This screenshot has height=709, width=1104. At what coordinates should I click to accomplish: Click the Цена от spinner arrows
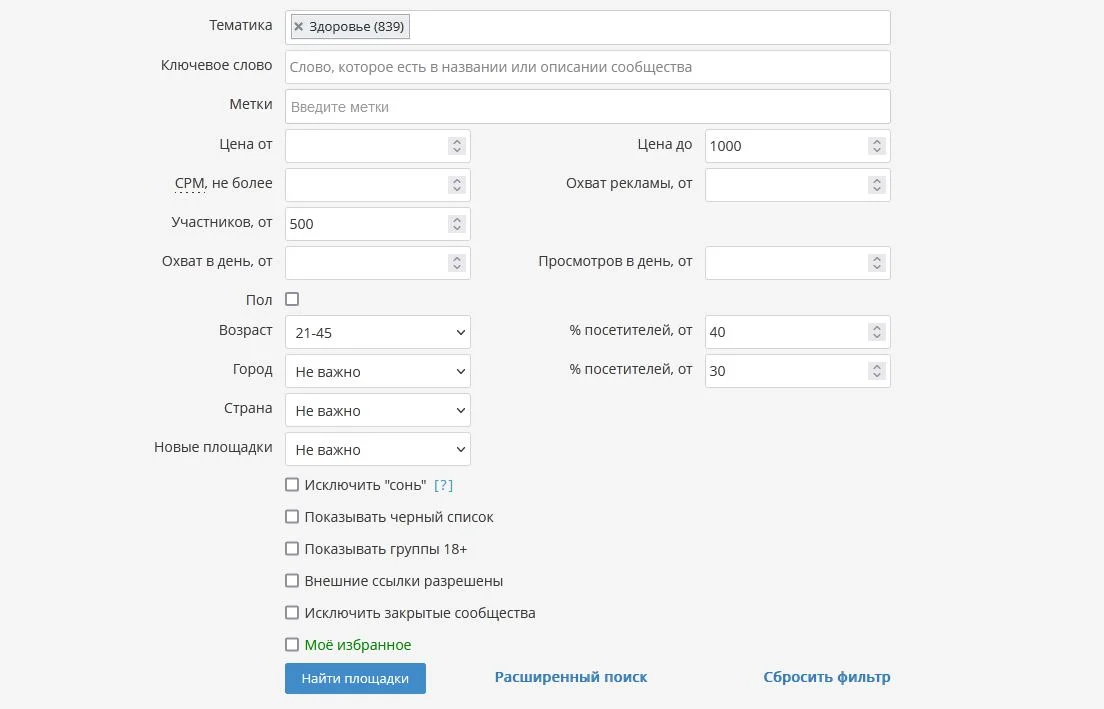[457, 146]
